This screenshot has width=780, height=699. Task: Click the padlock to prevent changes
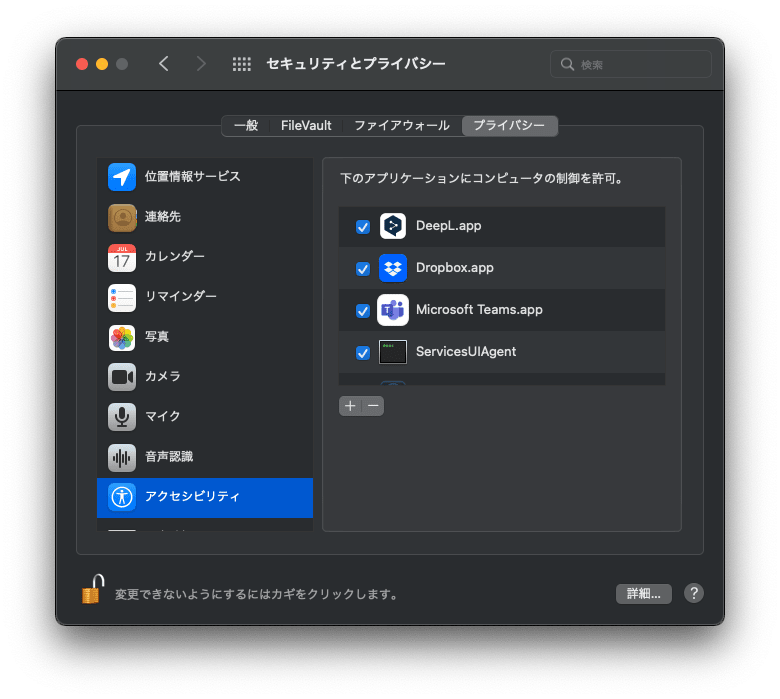(93, 589)
